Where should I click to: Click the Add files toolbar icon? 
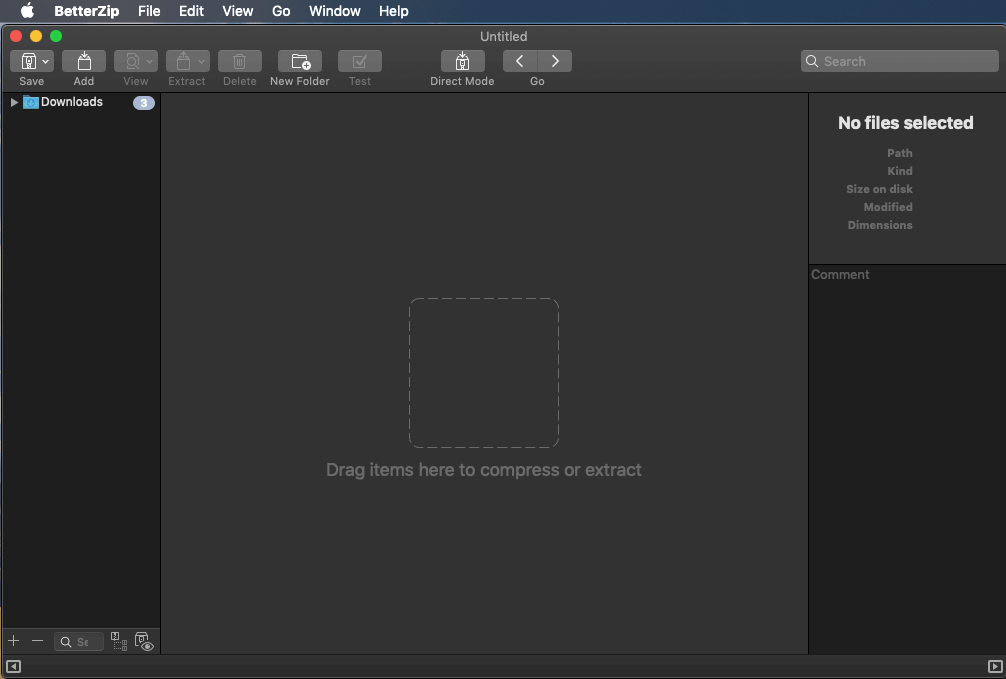84,60
